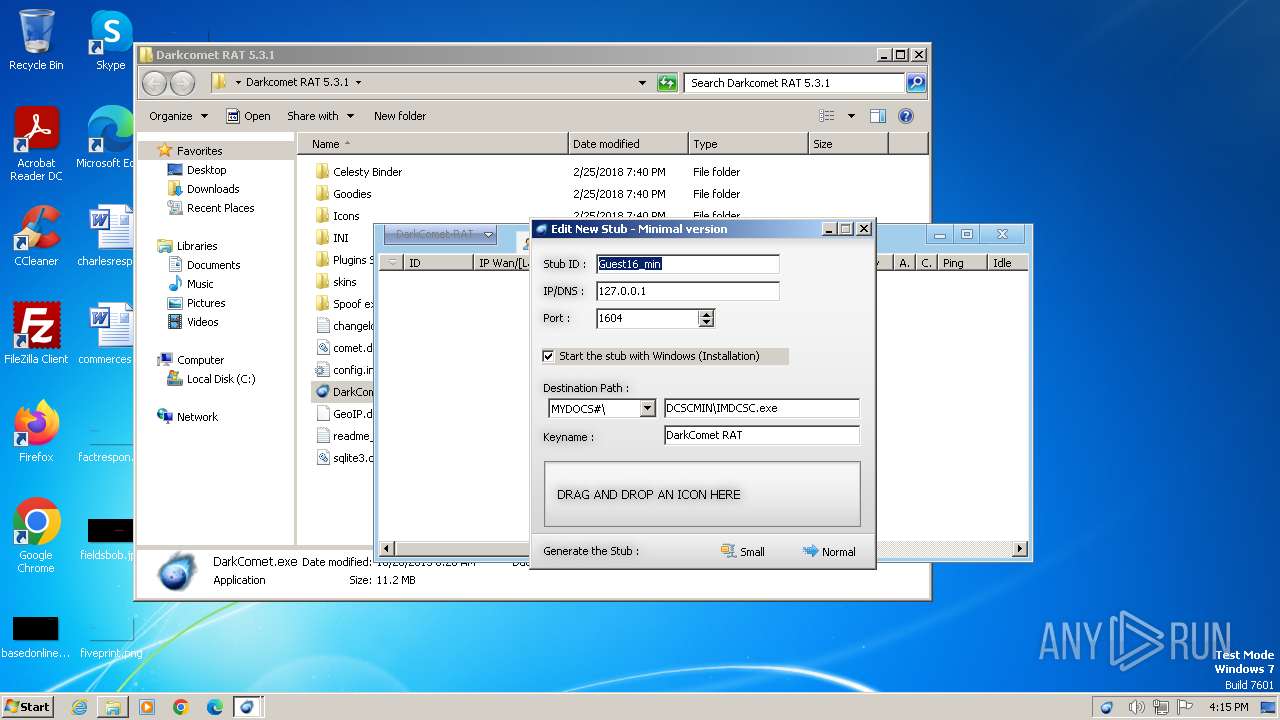Select the commerces Word document icon

pos(106,334)
